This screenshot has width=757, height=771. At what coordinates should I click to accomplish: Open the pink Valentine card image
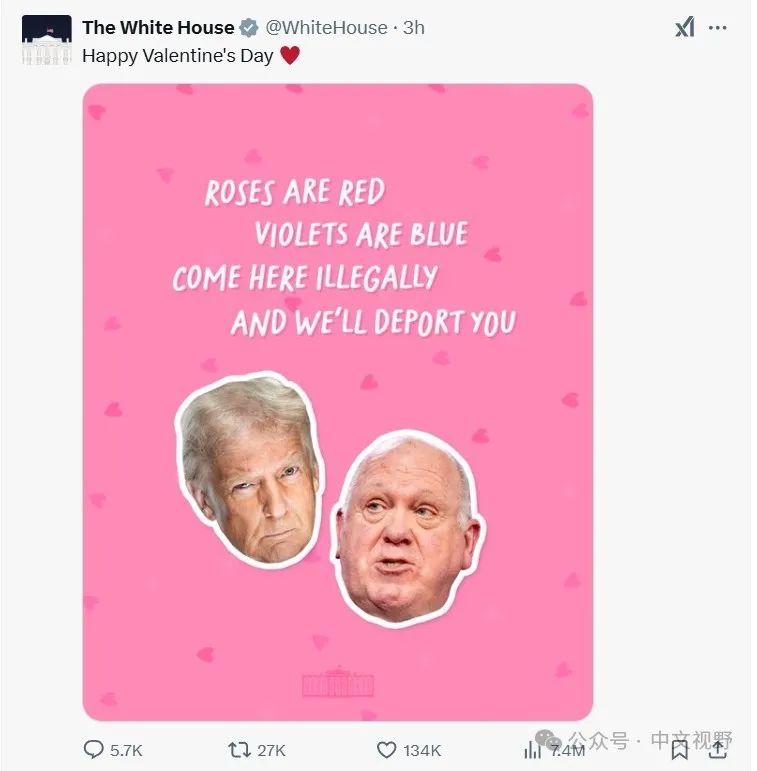coord(338,402)
